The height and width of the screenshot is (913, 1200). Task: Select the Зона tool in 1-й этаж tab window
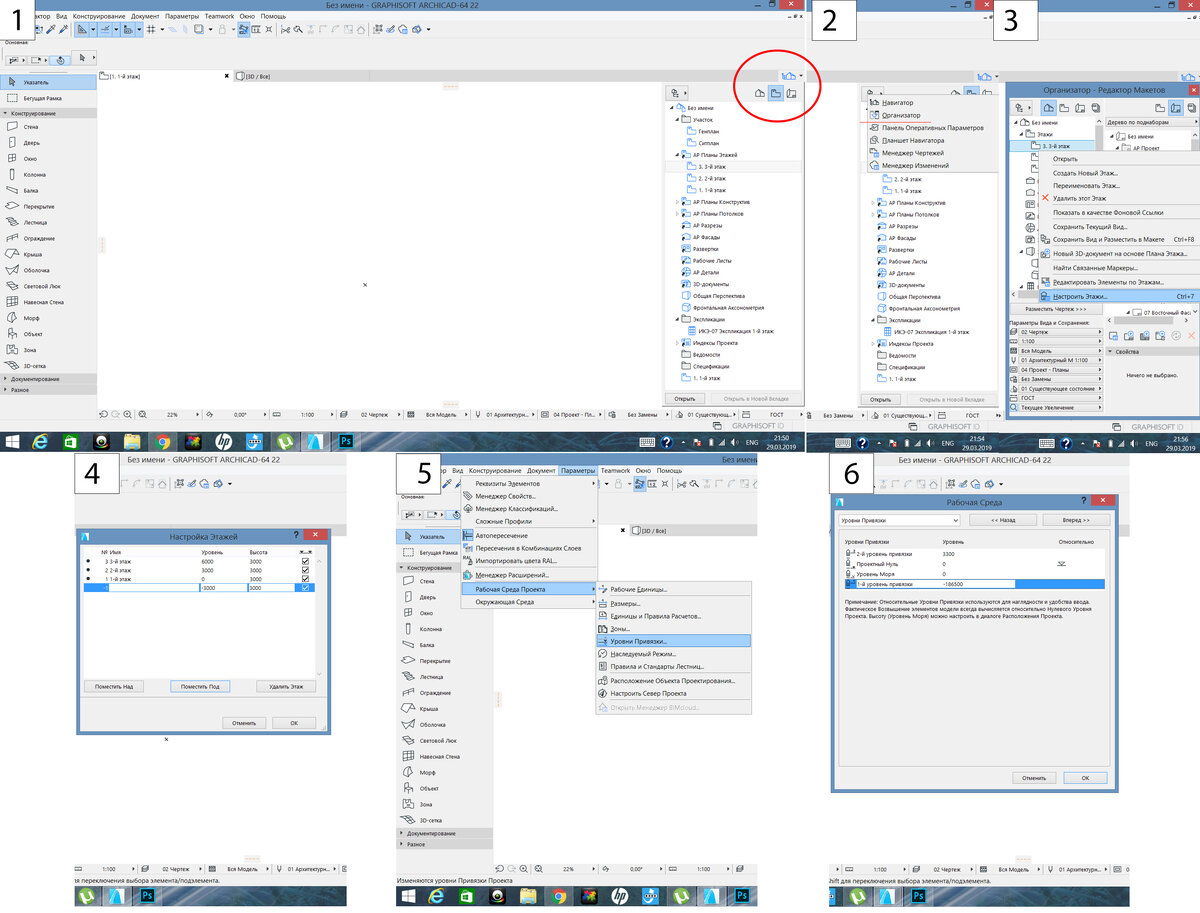click(48, 349)
